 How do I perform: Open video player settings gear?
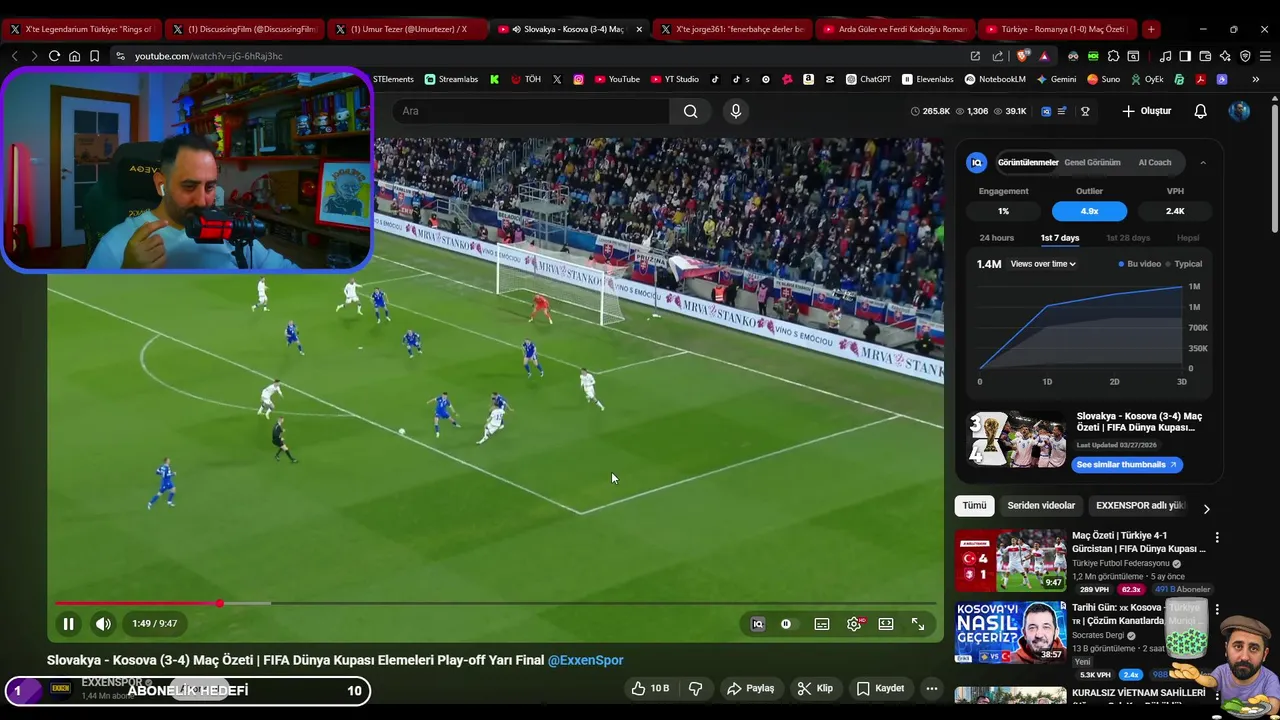point(854,624)
